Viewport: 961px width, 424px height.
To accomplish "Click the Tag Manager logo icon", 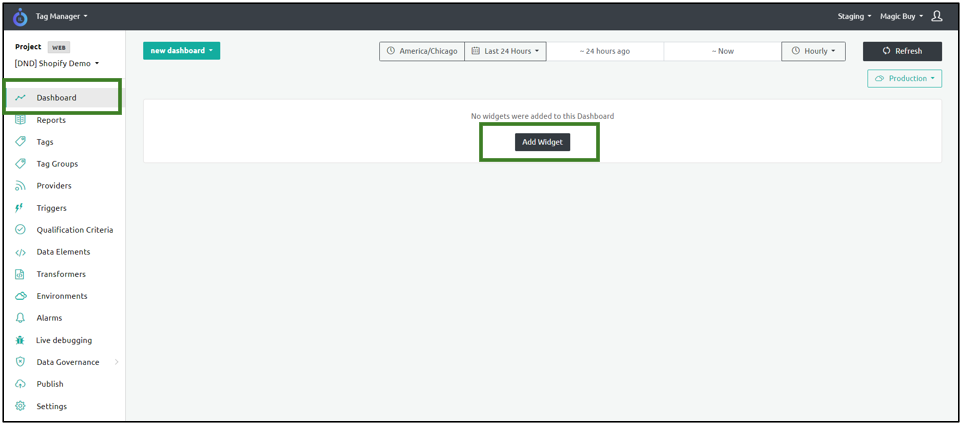I will tap(20, 17).
